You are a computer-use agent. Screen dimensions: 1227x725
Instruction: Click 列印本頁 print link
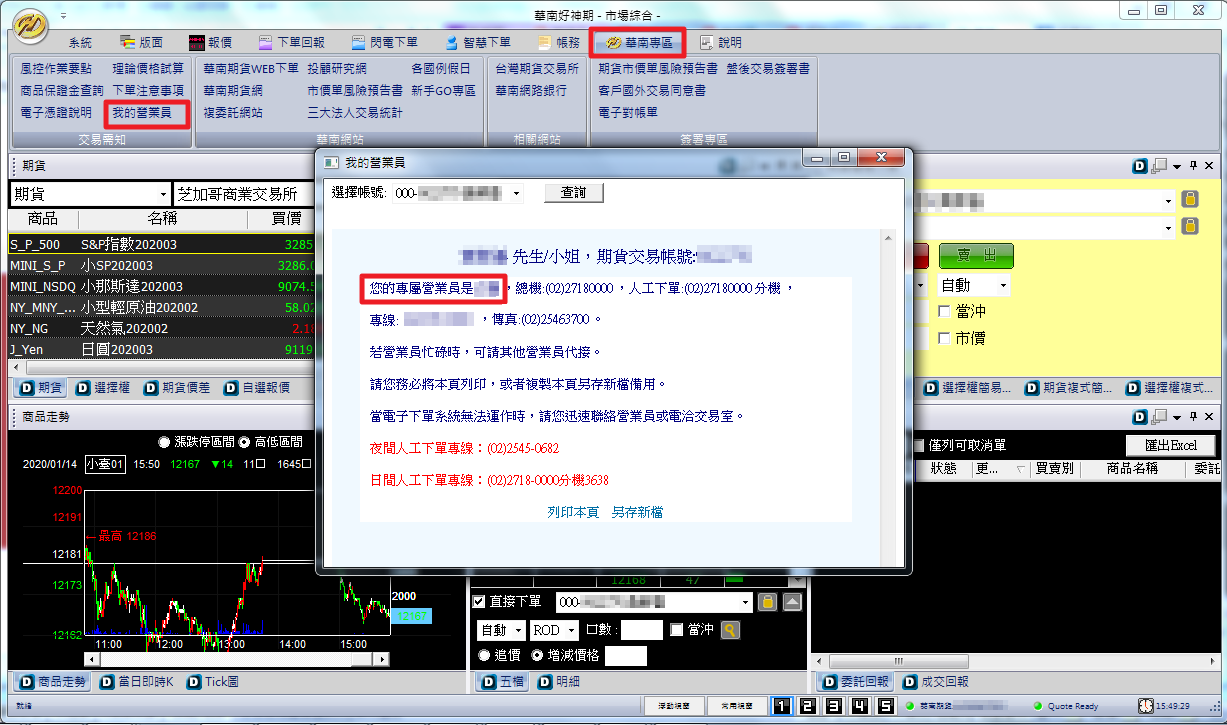[573, 512]
